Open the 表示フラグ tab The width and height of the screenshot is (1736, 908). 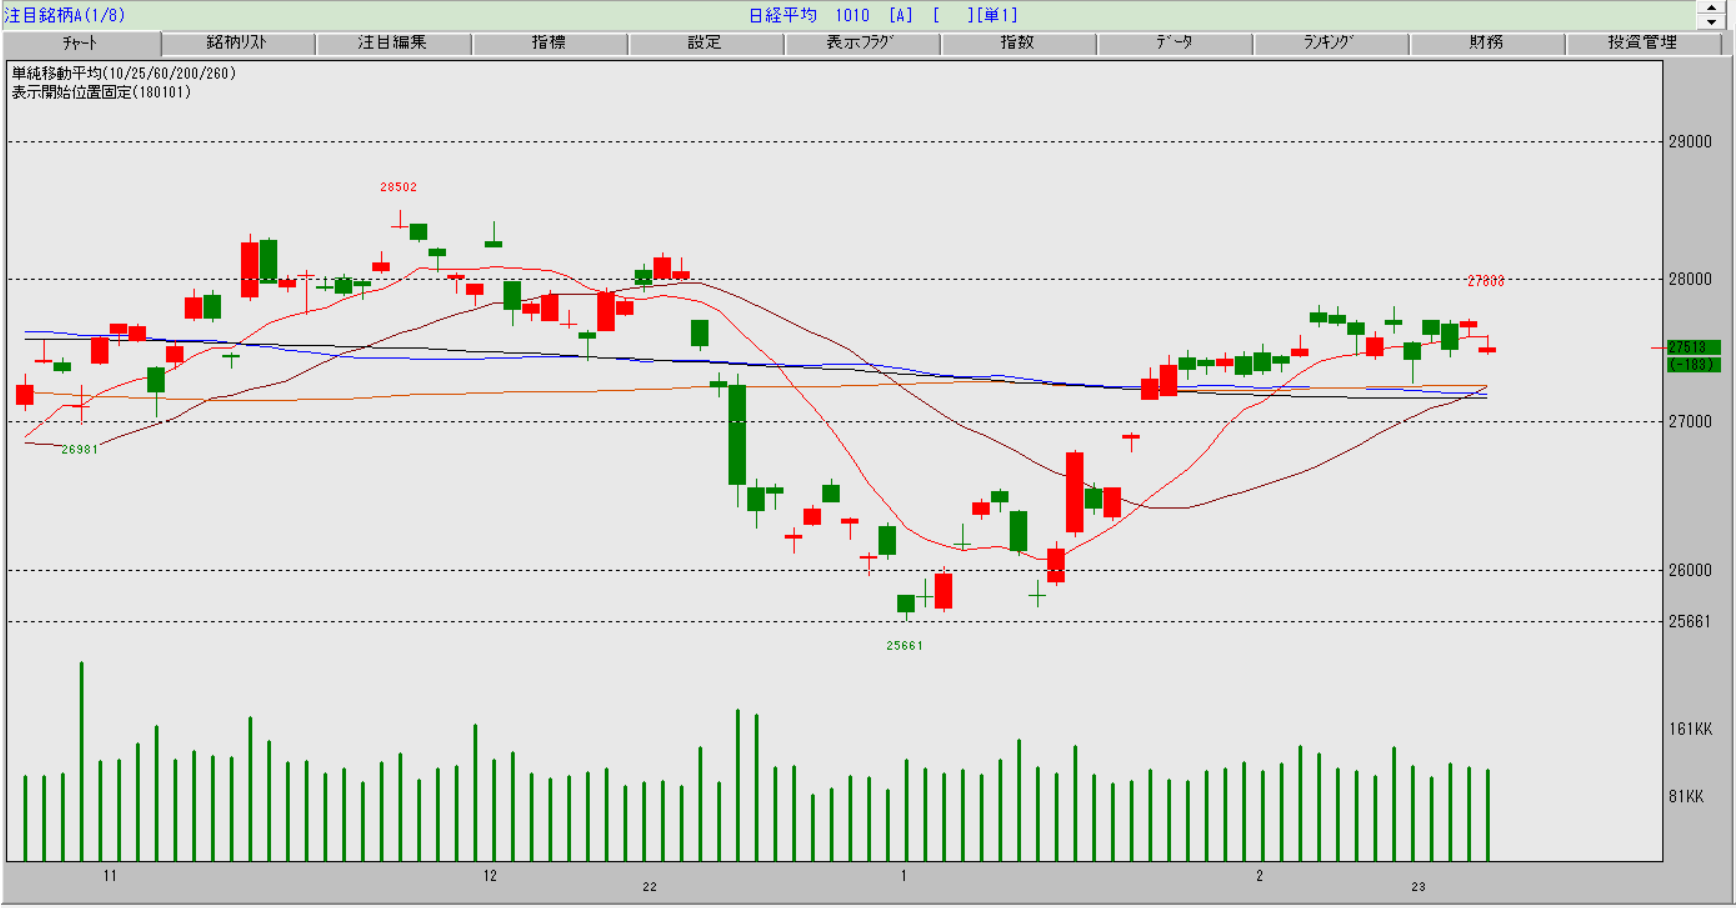click(861, 43)
